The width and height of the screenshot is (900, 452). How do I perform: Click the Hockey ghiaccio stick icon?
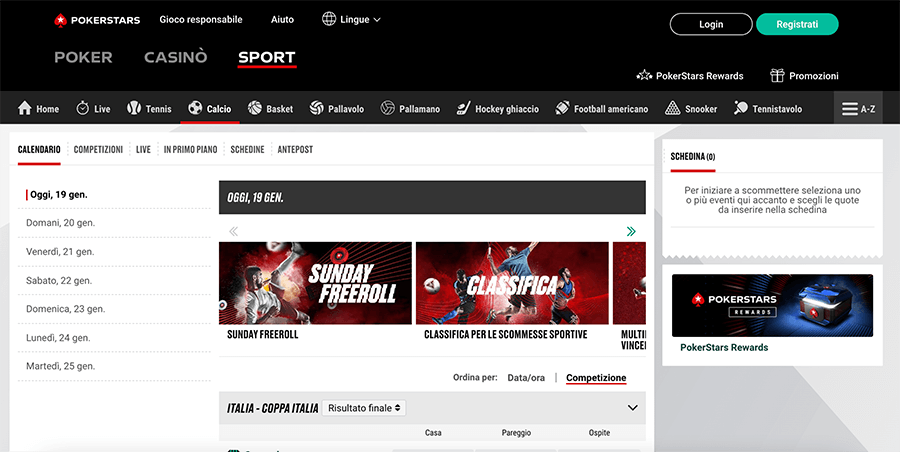pyautogui.click(x=463, y=108)
